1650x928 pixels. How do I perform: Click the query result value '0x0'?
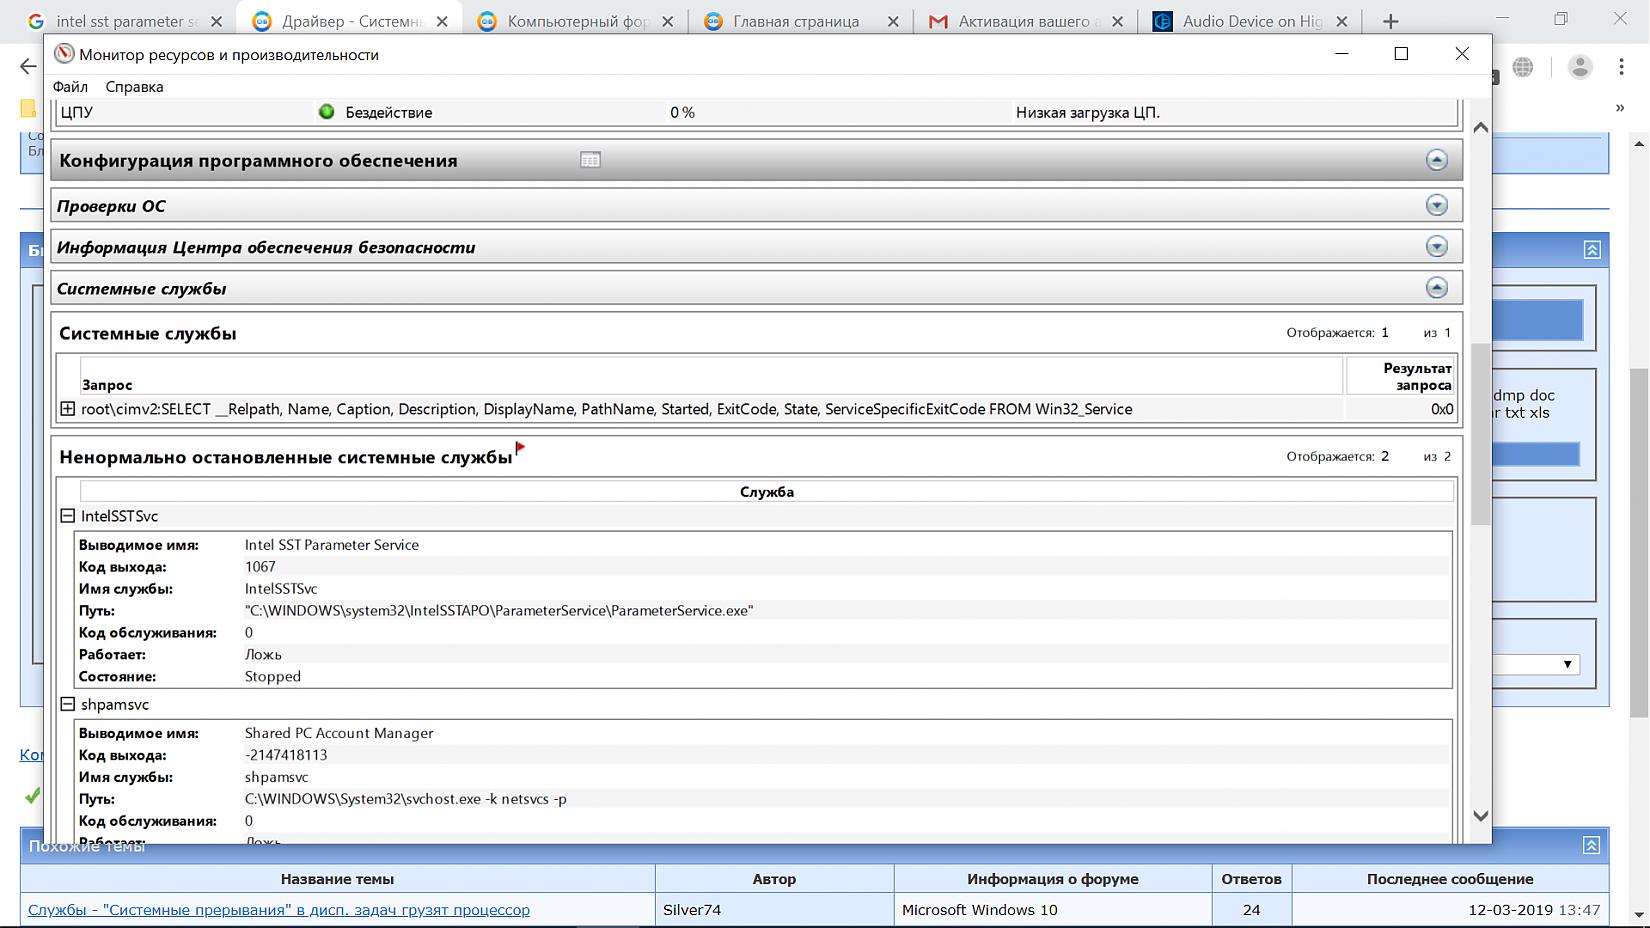1442,409
